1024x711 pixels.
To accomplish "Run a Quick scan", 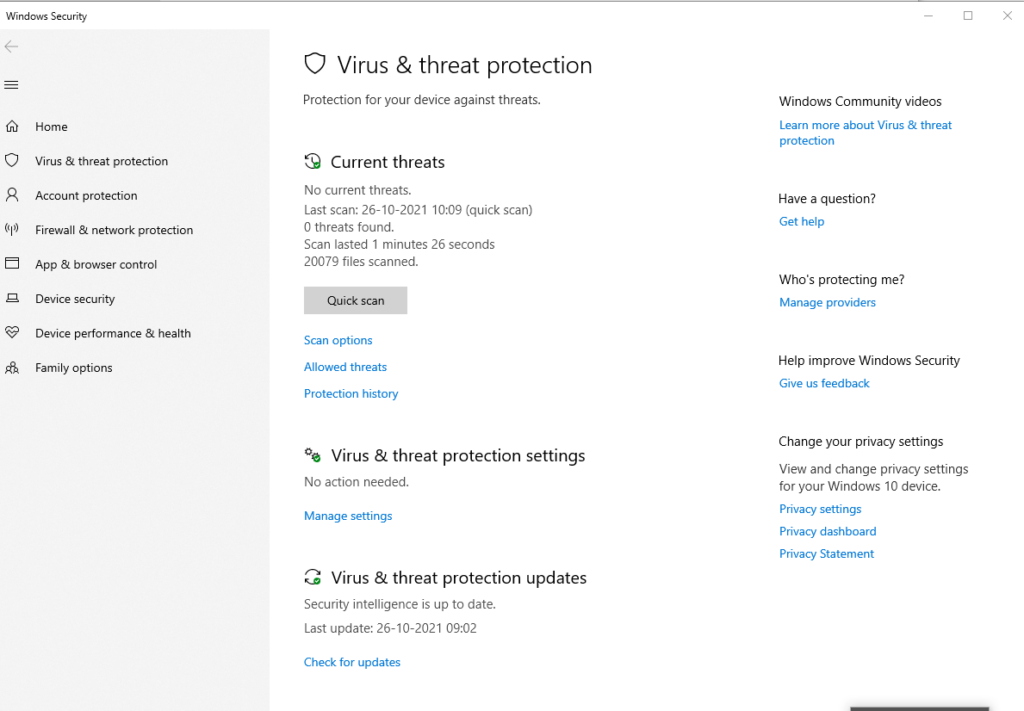I will [x=355, y=300].
